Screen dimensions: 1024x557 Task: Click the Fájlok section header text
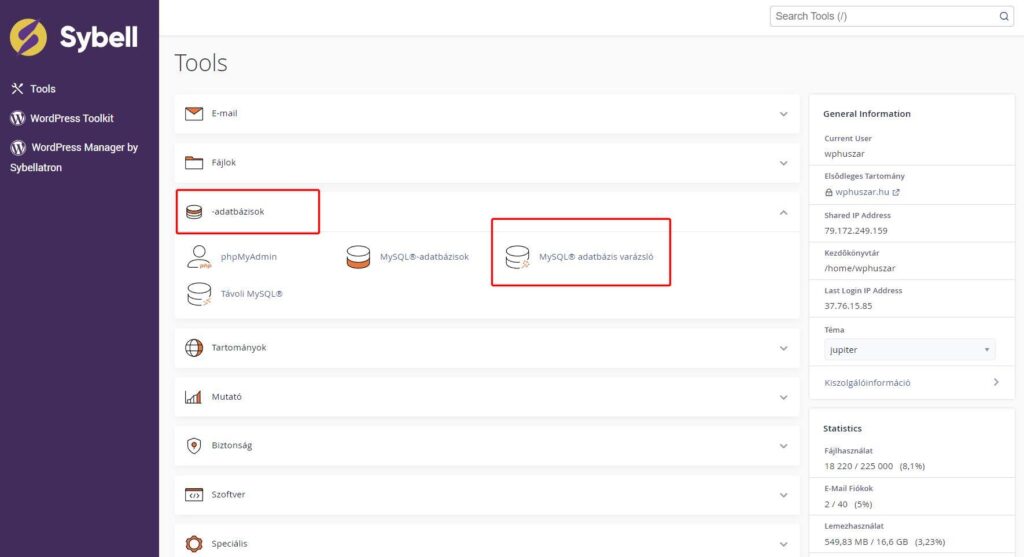point(223,163)
